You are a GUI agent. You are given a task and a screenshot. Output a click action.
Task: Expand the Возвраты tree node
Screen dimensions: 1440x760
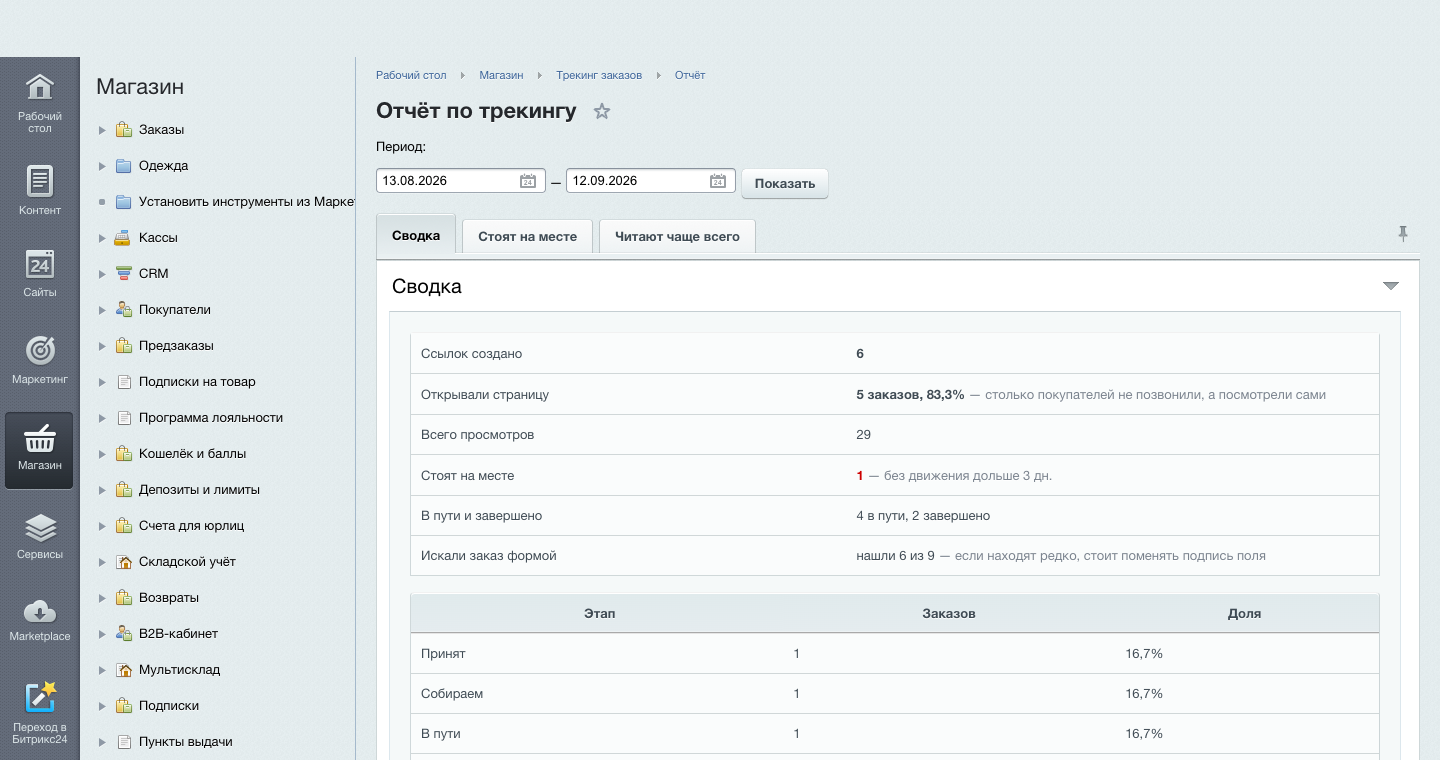(102, 598)
